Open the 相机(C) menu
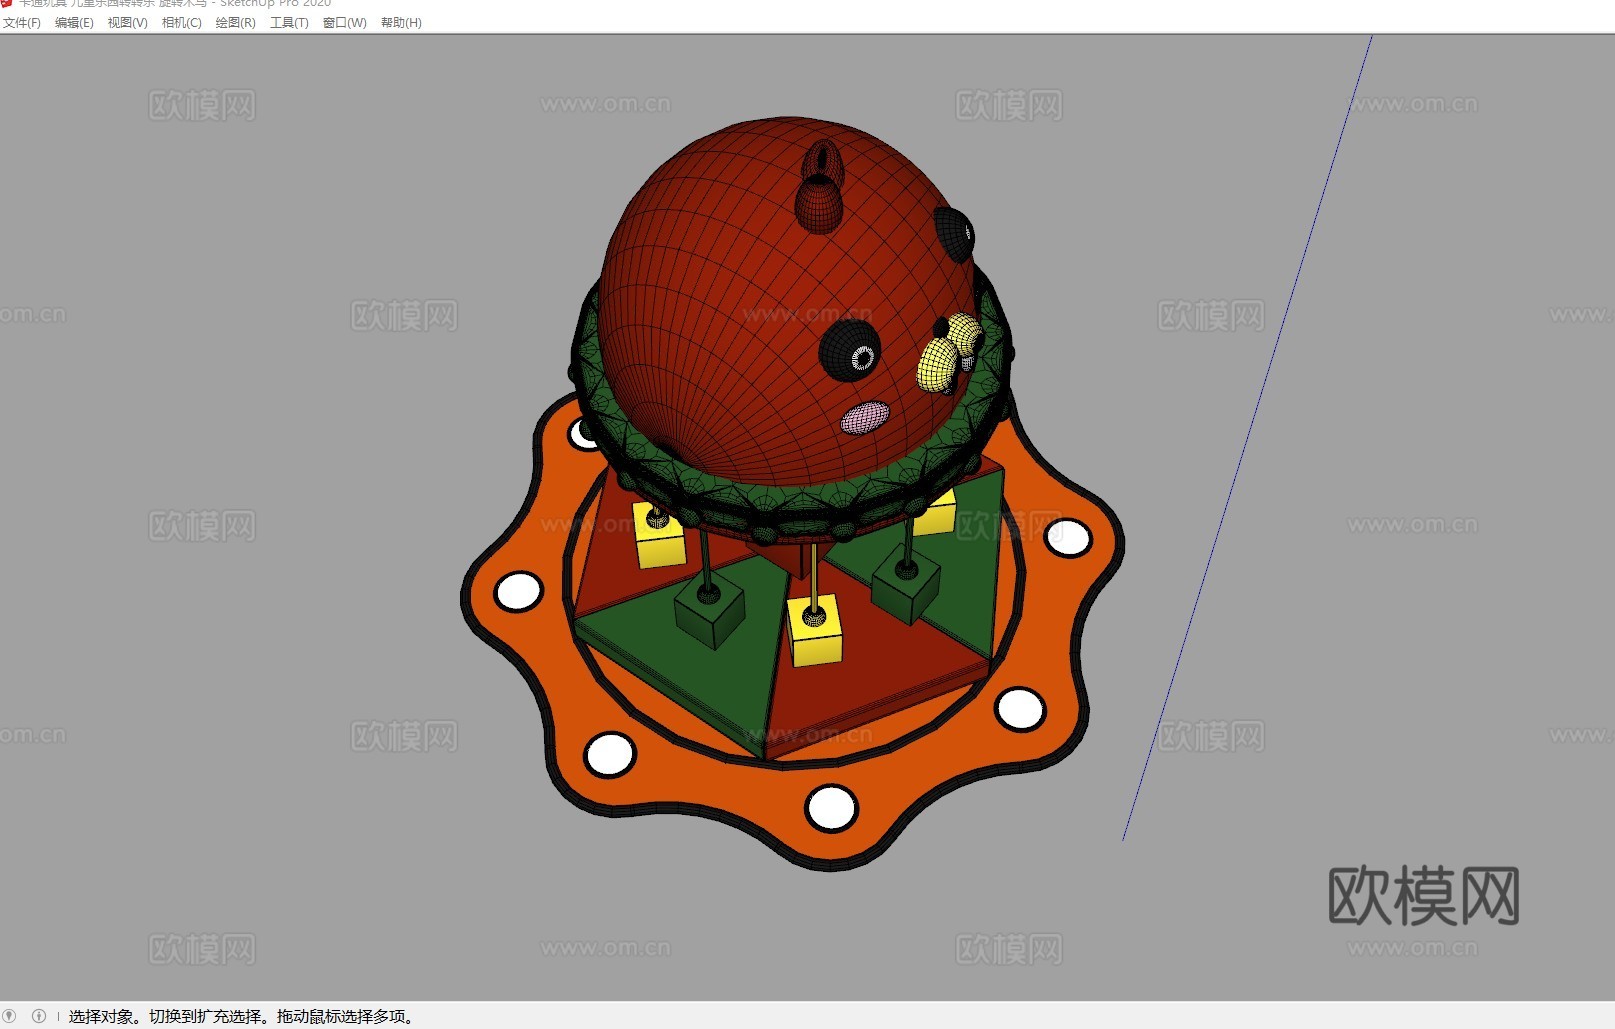The width and height of the screenshot is (1615, 1029). (x=182, y=23)
